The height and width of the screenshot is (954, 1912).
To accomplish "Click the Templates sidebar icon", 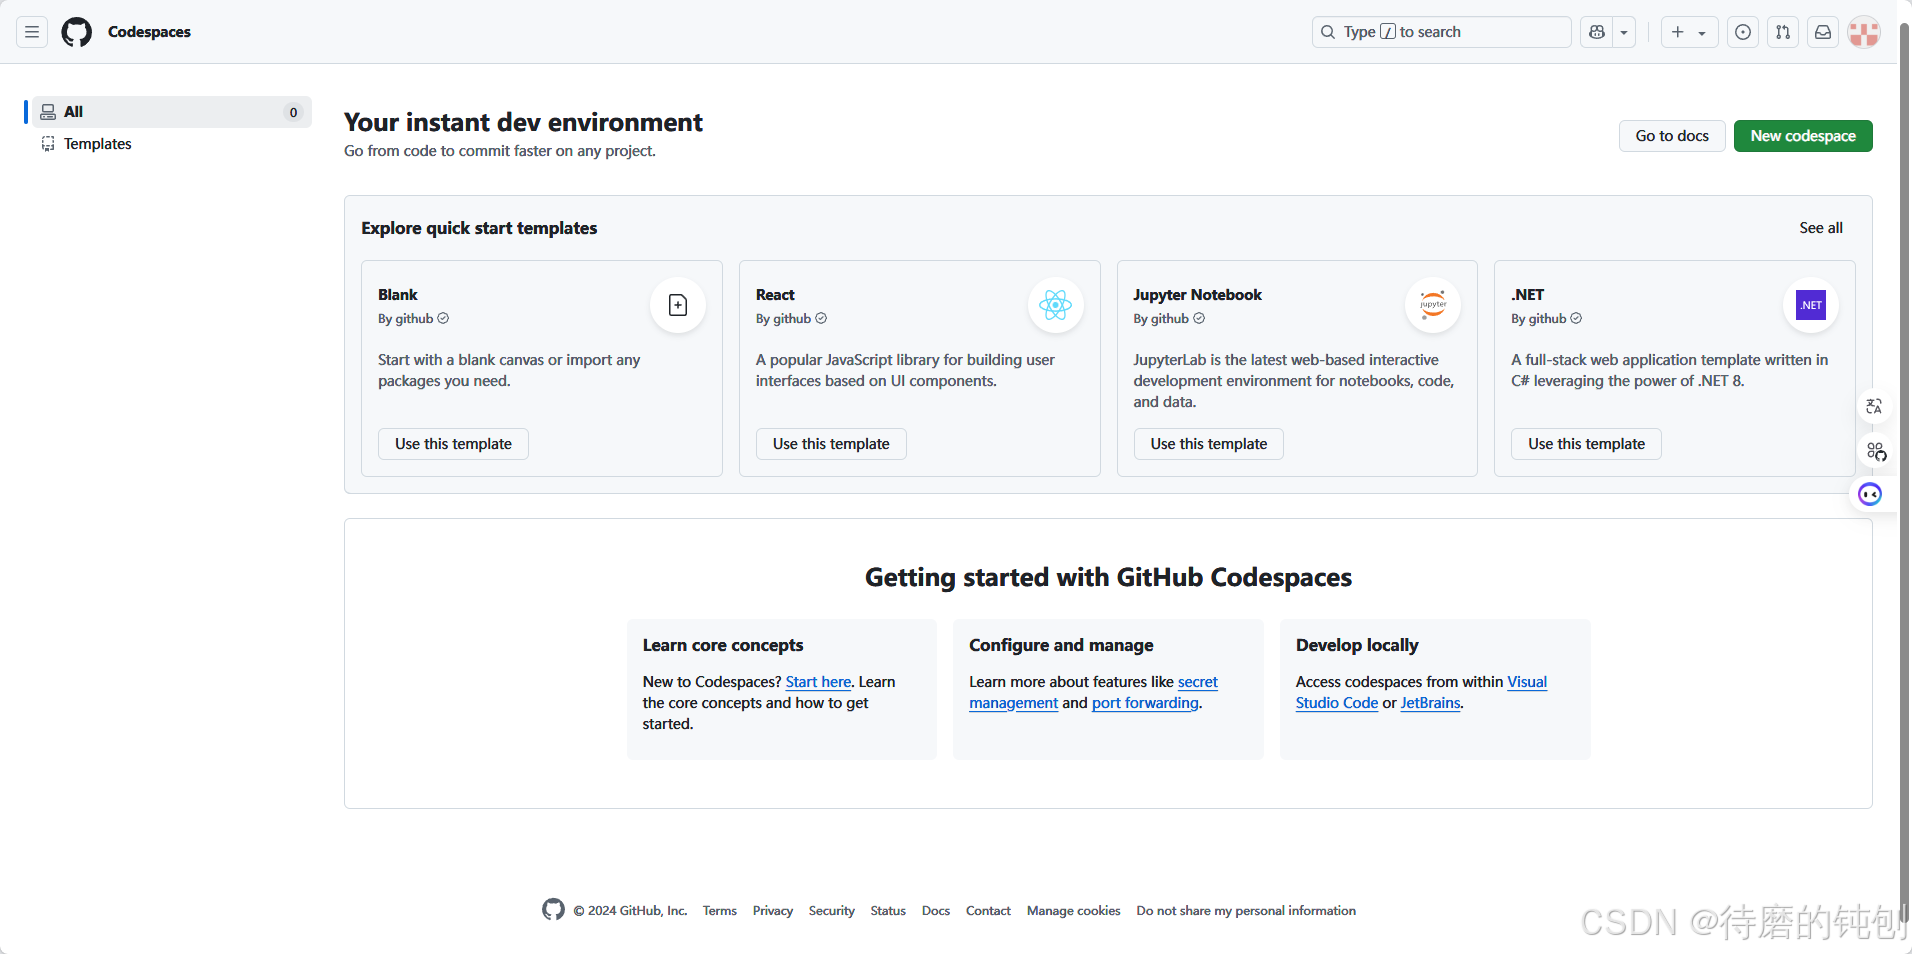I will point(48,144).
